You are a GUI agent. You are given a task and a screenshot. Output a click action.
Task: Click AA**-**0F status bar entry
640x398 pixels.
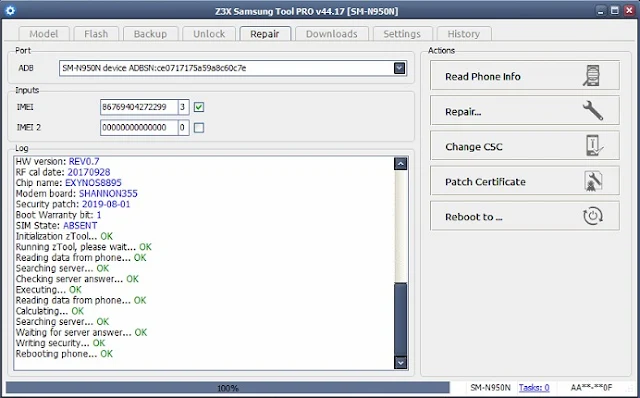[x=591, y=387]
